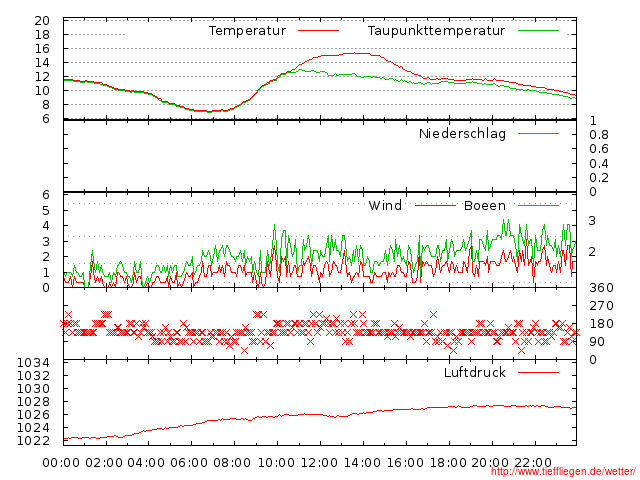Click the 0.4 precipitation axis value
Viewport: 640px width, 480px height.
[x=599, y=164]
